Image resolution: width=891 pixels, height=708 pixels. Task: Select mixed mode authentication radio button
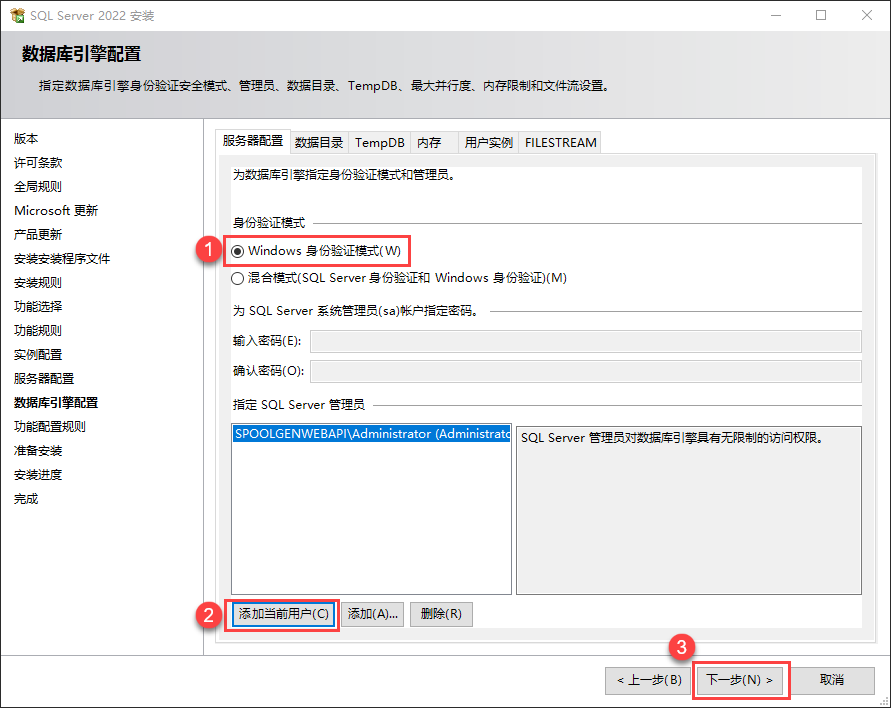click(x=238, y=278)
